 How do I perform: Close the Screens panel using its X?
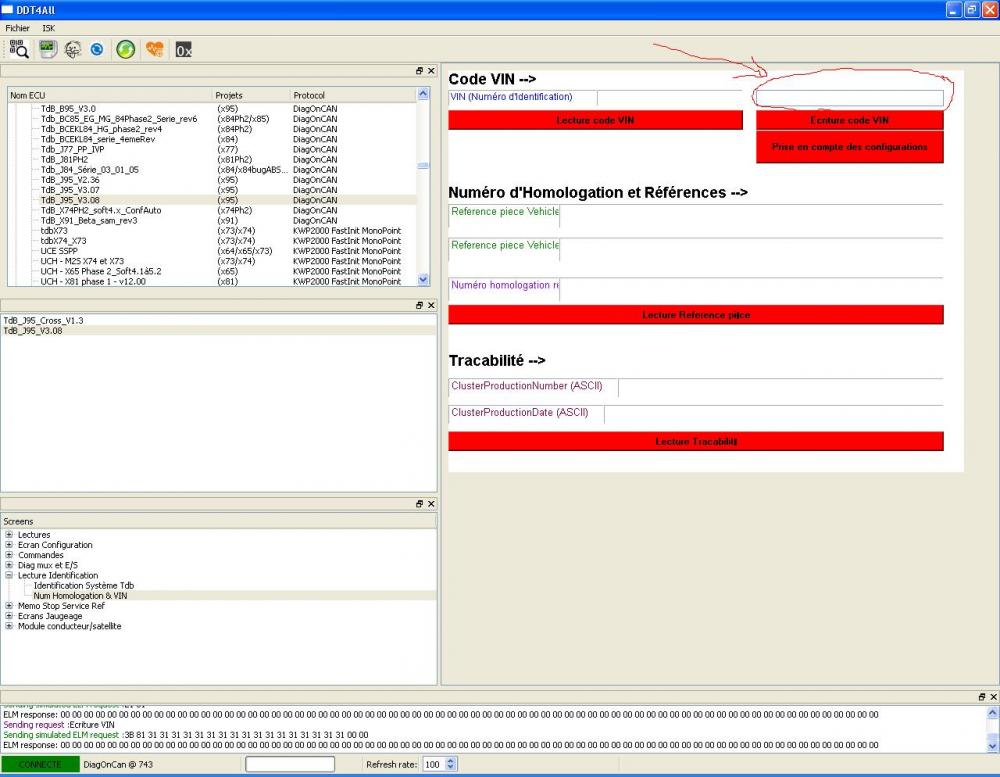pos(431,504)
